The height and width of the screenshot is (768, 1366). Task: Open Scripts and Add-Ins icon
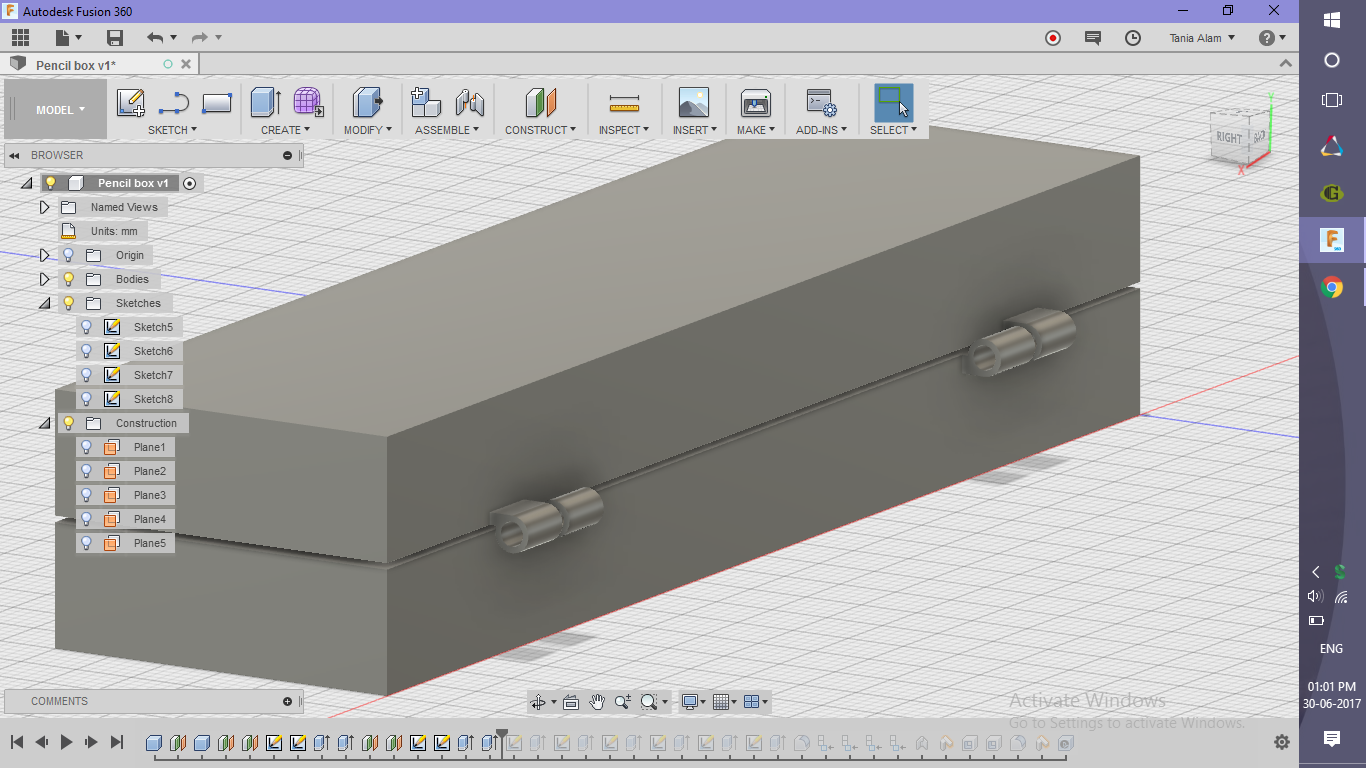tap(821, 102)
